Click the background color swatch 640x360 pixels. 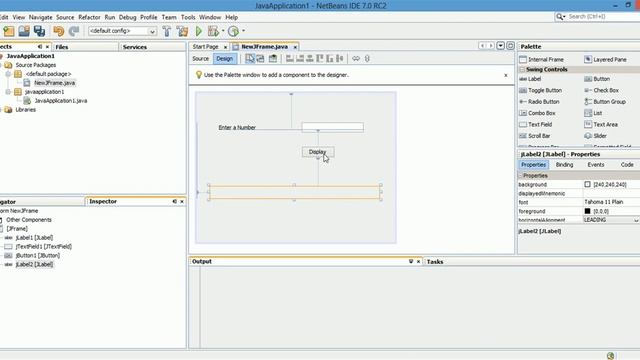coord(587,184)
